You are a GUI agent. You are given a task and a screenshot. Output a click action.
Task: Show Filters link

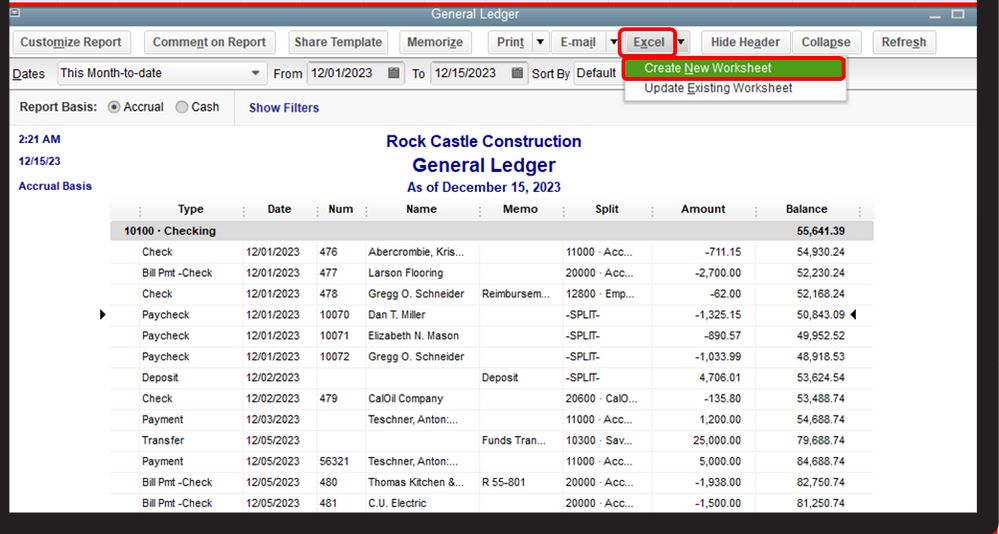284,108
